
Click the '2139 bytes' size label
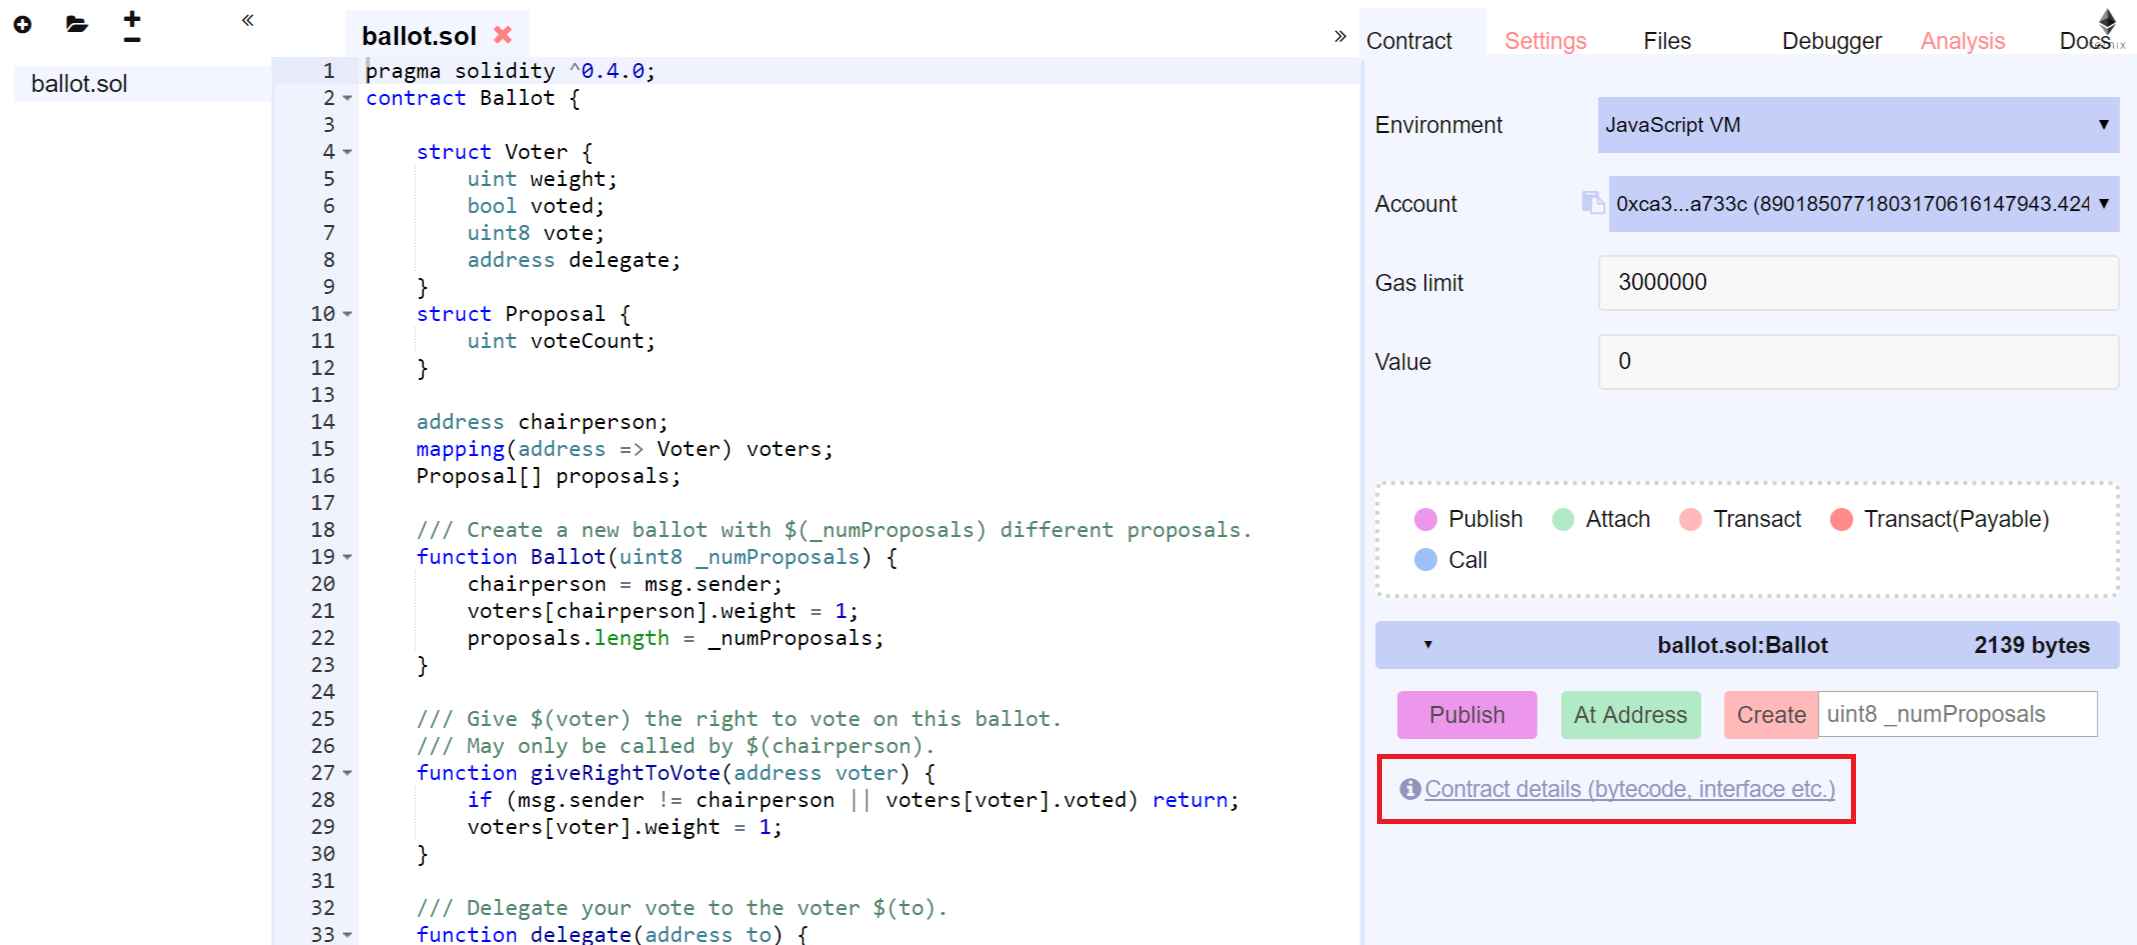point(2031,645)
